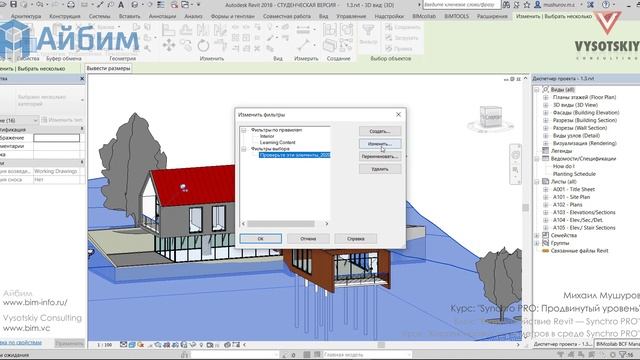Click Удалить button in filter dialog
The image size is (640, 360).
point(380,169)
